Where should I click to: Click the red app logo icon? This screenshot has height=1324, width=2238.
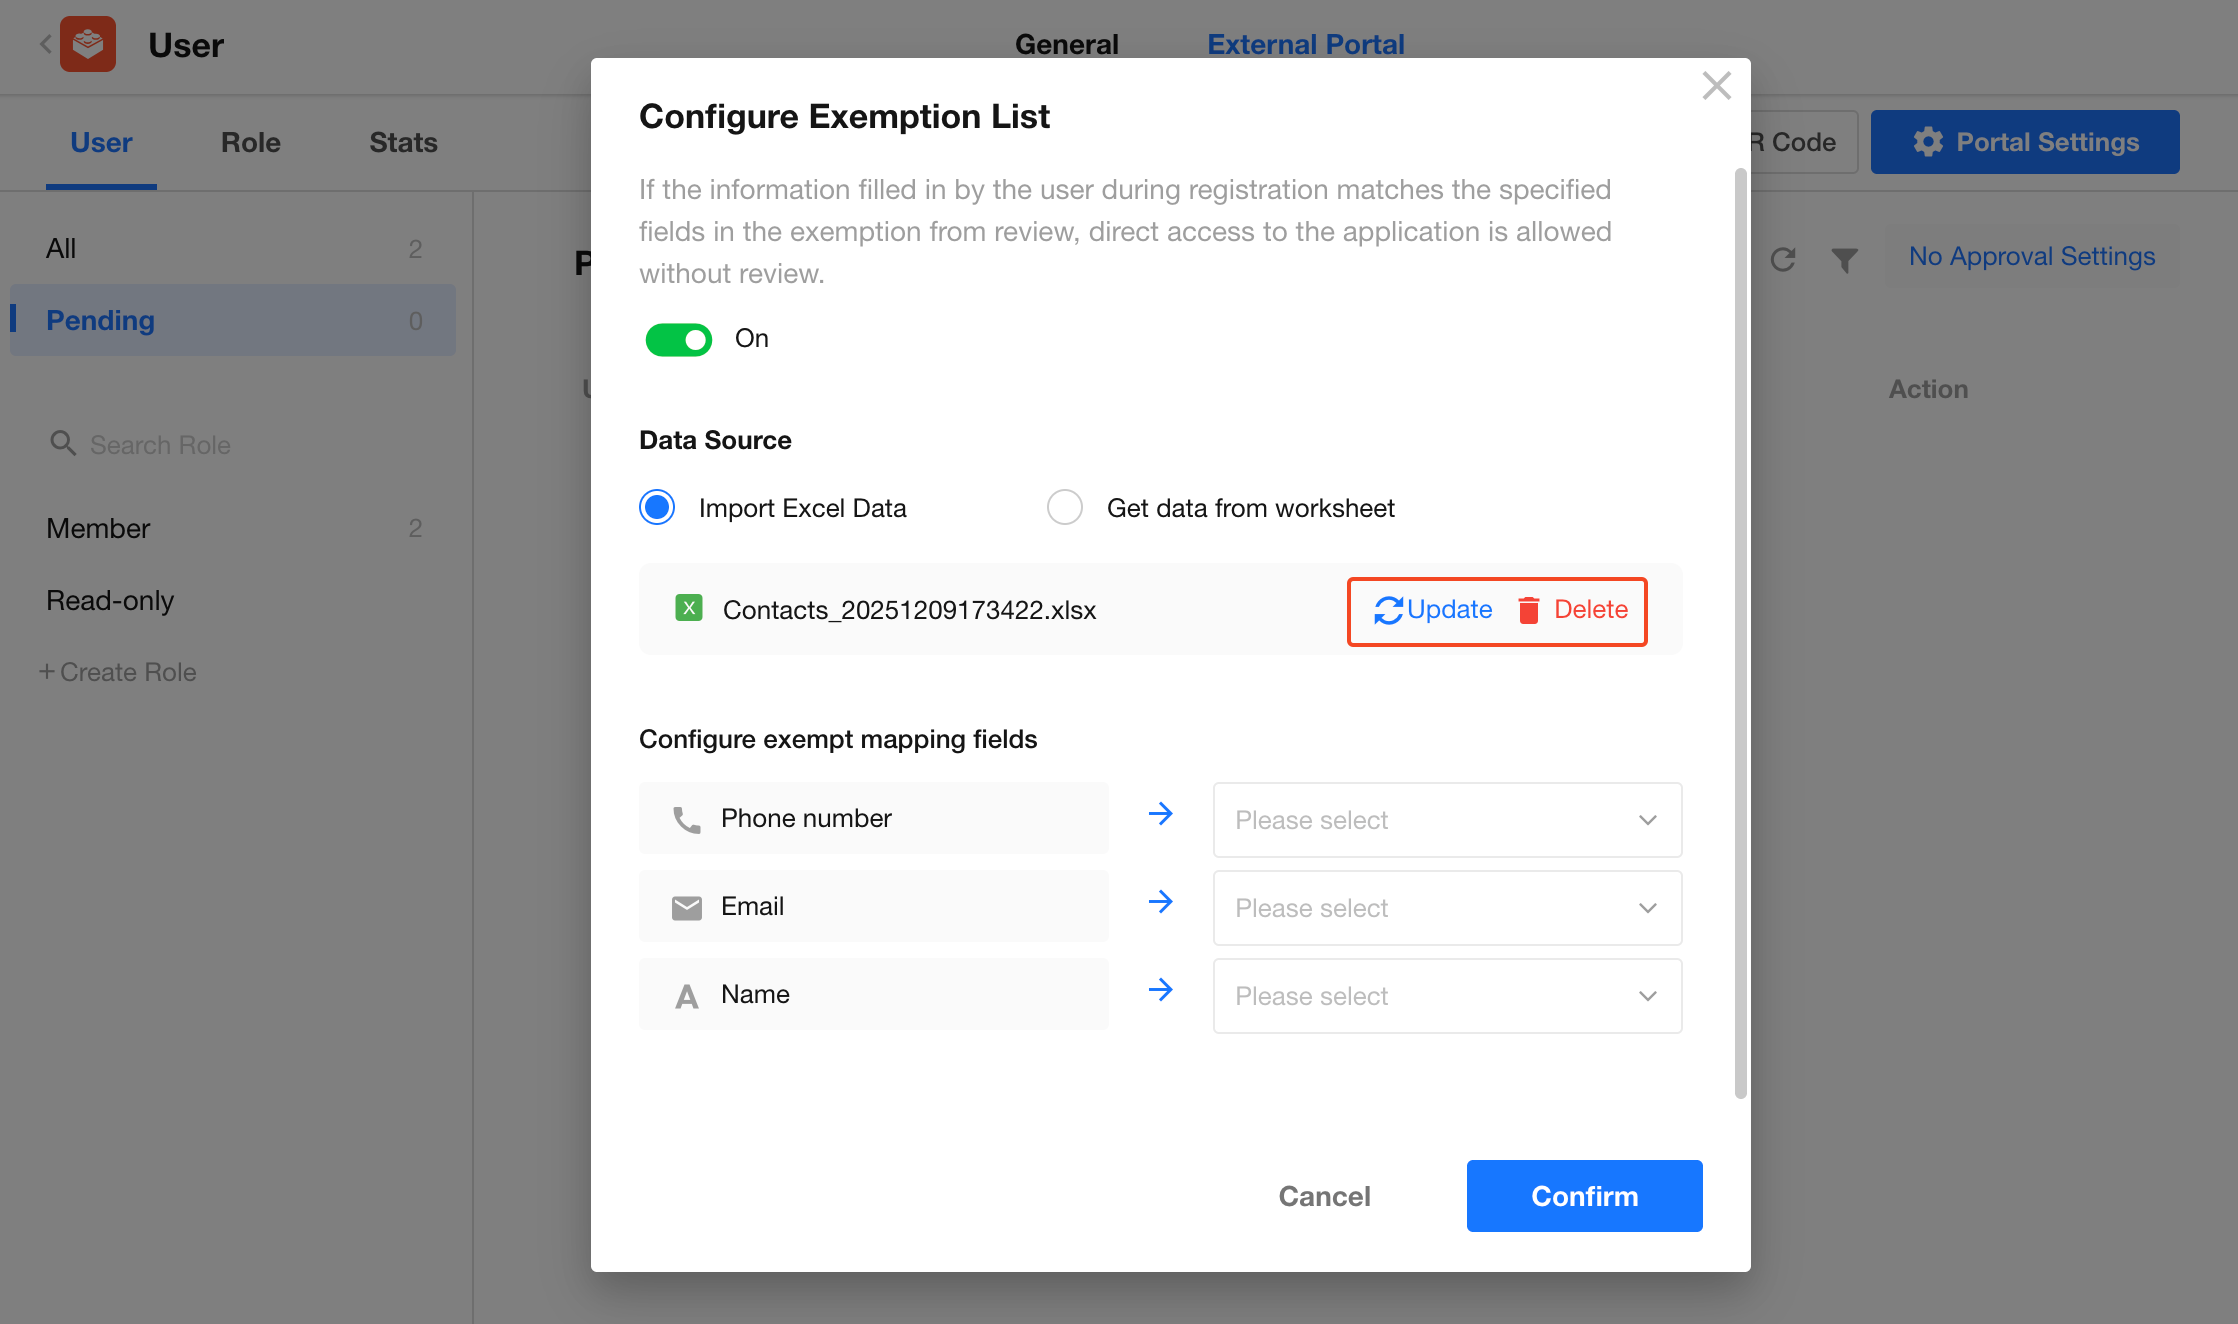[x=88, y=44]
